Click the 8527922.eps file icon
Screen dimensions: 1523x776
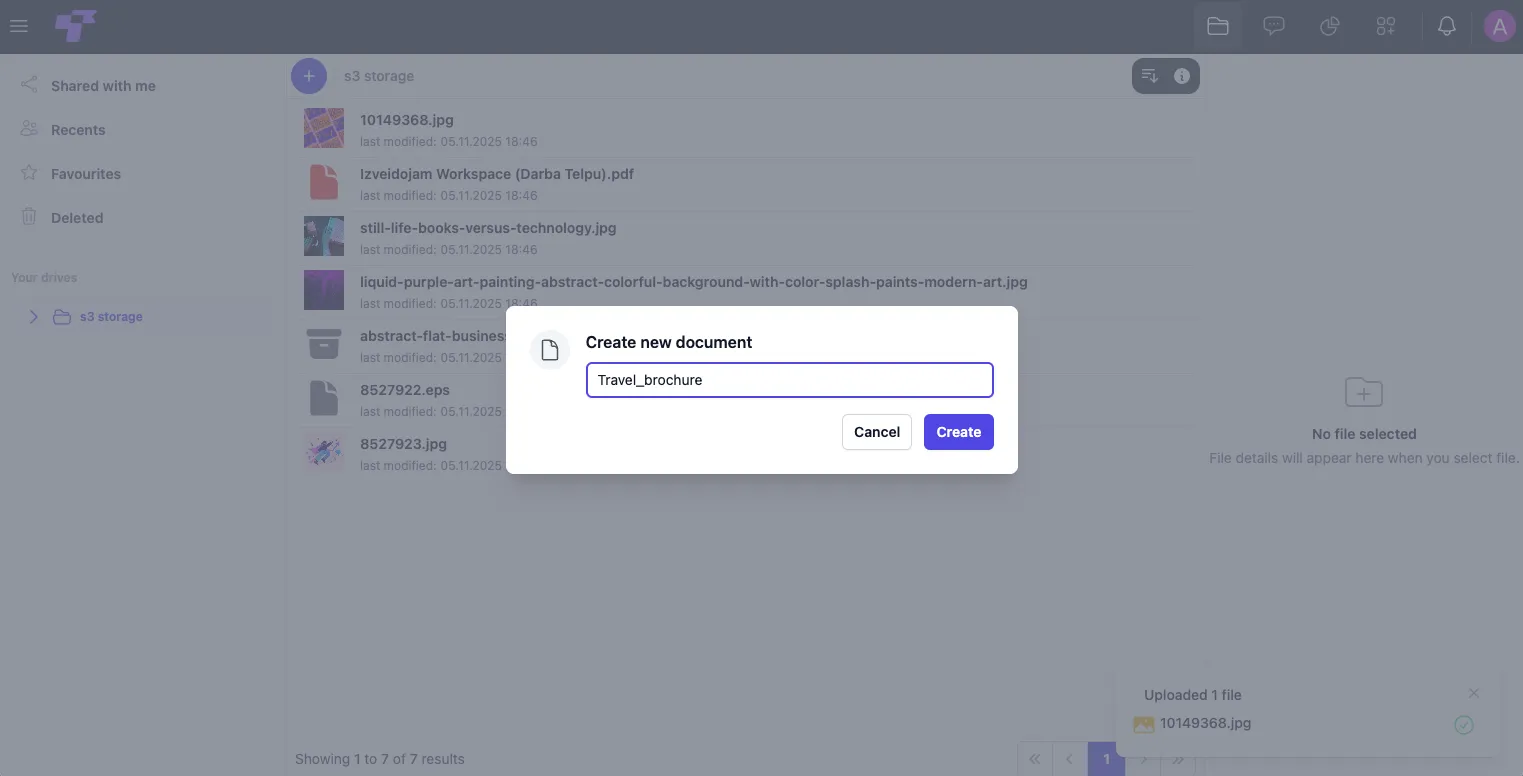point(324,398)
